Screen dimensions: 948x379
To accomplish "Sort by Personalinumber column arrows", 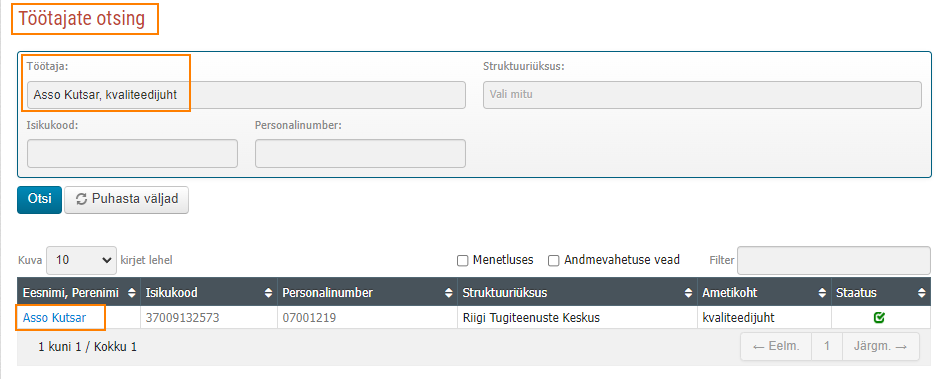I will coord(449,293).
